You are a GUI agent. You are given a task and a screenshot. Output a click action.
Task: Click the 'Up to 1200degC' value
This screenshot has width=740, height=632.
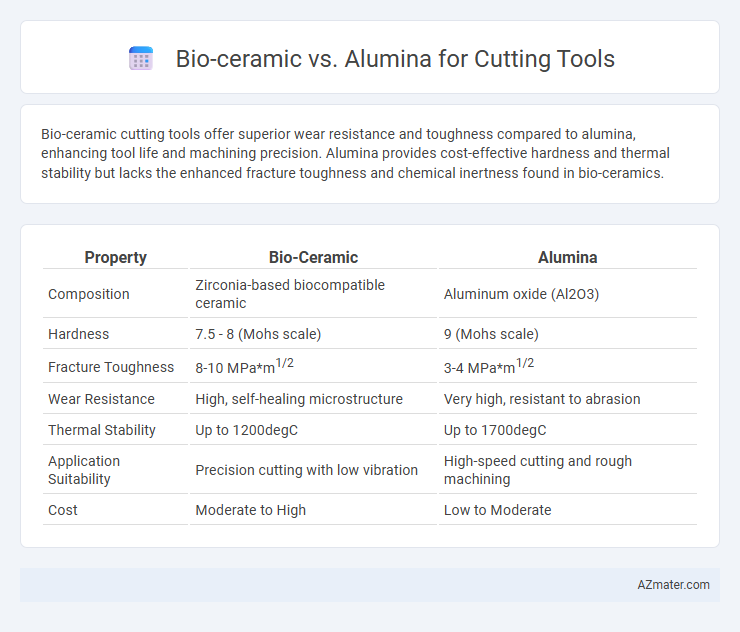coord(246,430)
